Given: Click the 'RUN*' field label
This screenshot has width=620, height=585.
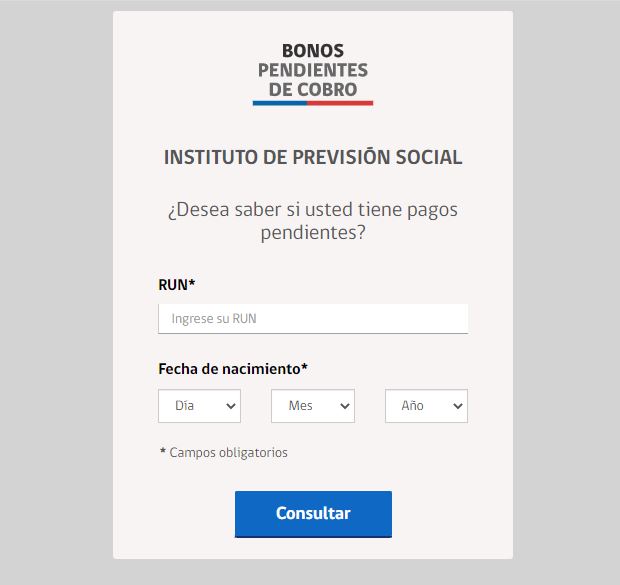Looking at the screenshot, I should [177, 285].
